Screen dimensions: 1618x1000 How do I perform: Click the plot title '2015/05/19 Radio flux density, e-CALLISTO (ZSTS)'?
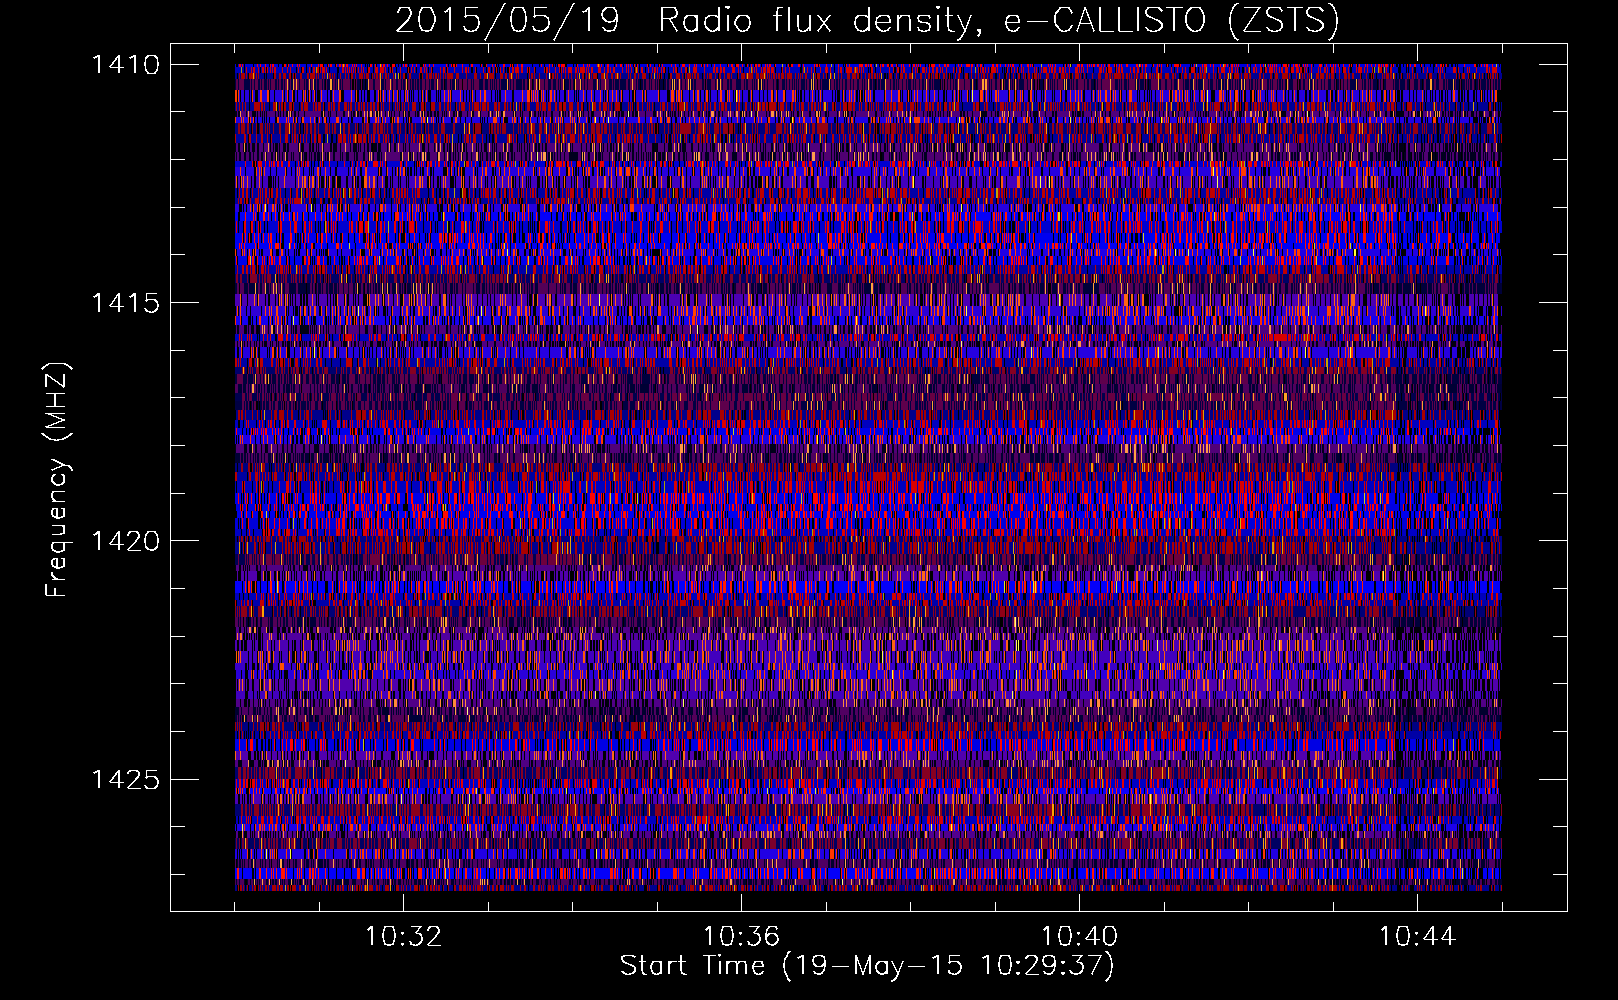point(867,21)
